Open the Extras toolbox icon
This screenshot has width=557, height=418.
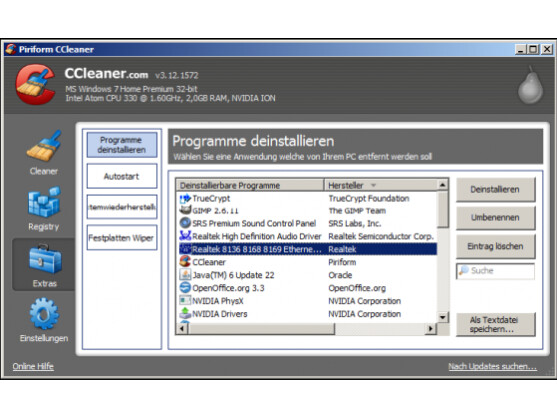pos(45,259)
